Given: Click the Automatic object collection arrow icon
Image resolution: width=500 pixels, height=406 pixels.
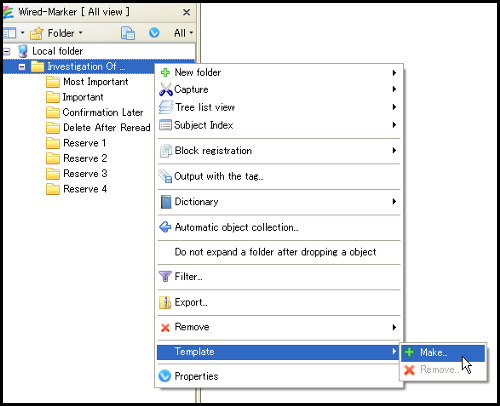Looking at the screenshot, I should coord(165,227).
